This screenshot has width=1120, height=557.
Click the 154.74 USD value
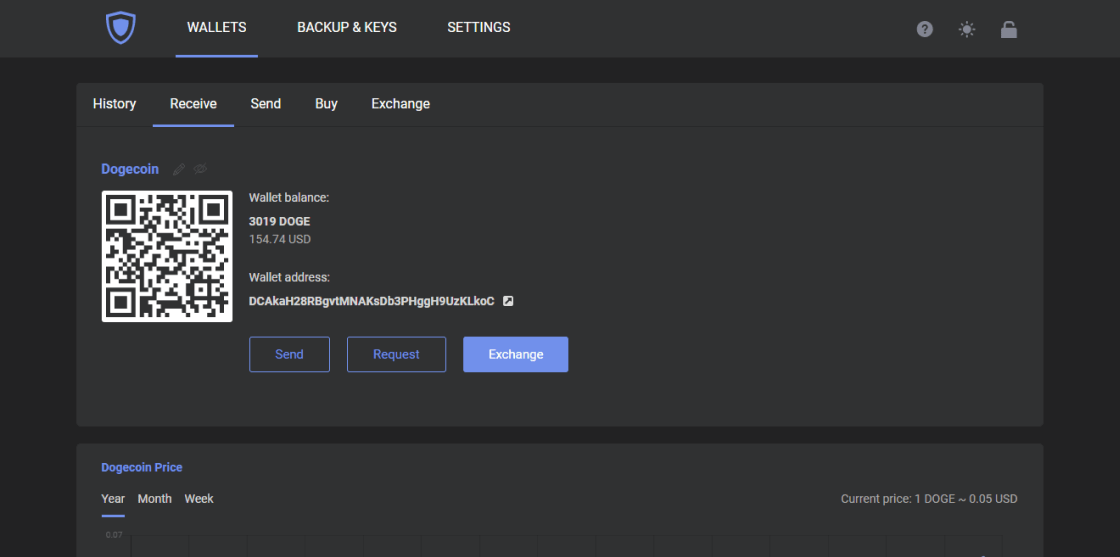(x=279, y=239)
